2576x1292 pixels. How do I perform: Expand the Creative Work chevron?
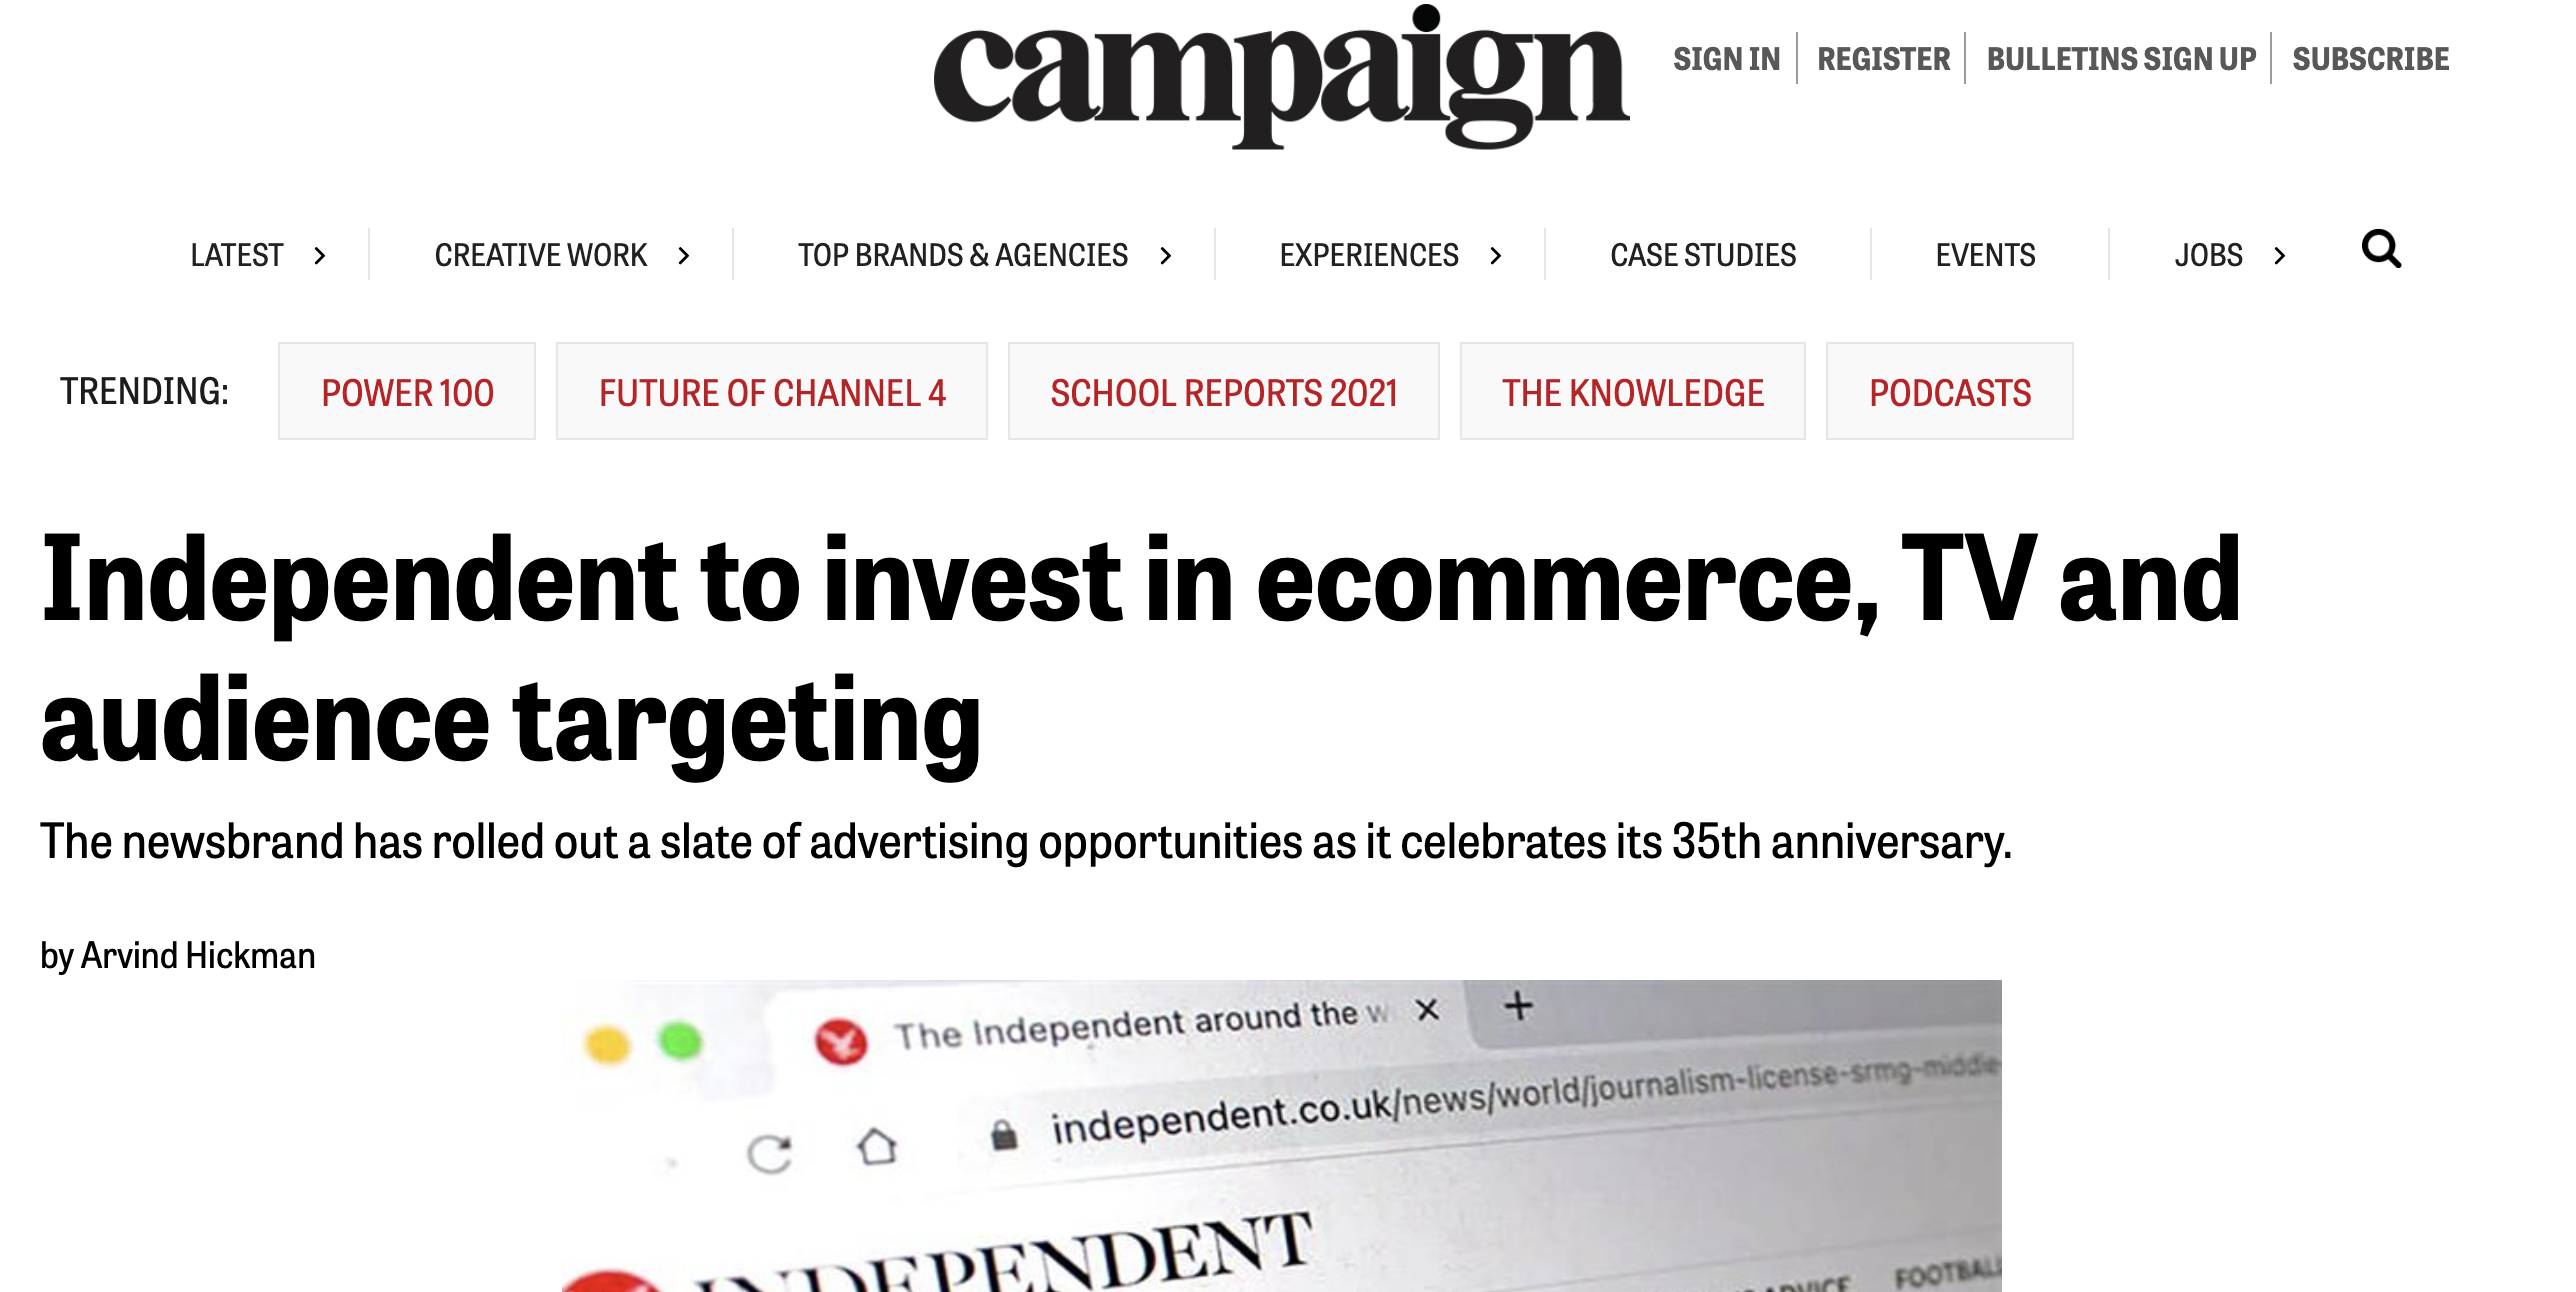(684, 256)
